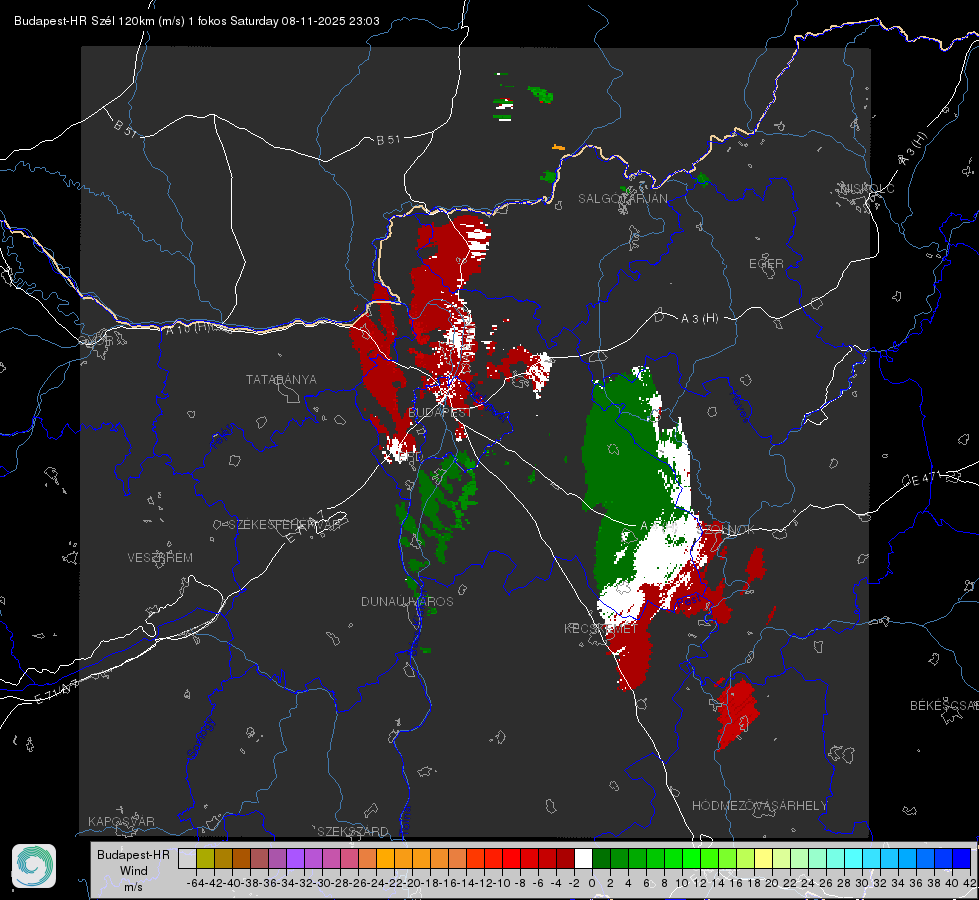This screenshot has height=900, width=979.
Task: Pick the dark green swatch after 0
Action: [601, 859]
